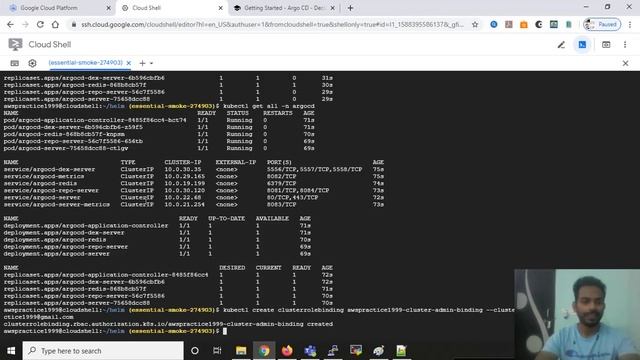The image size is (640, 360).
Task: Switch to Getting Started Argo CD tab
Action: [x=284, y=8]
